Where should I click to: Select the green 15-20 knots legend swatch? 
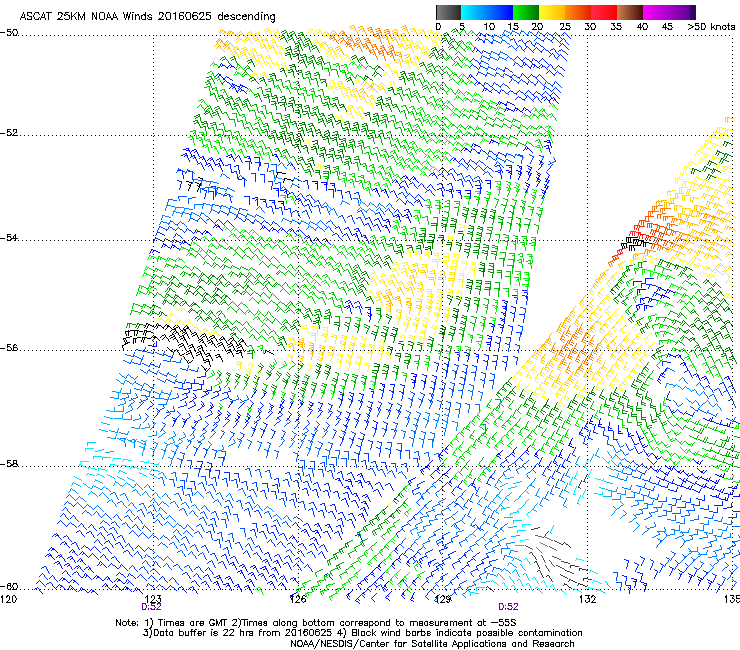pos(526,12)
